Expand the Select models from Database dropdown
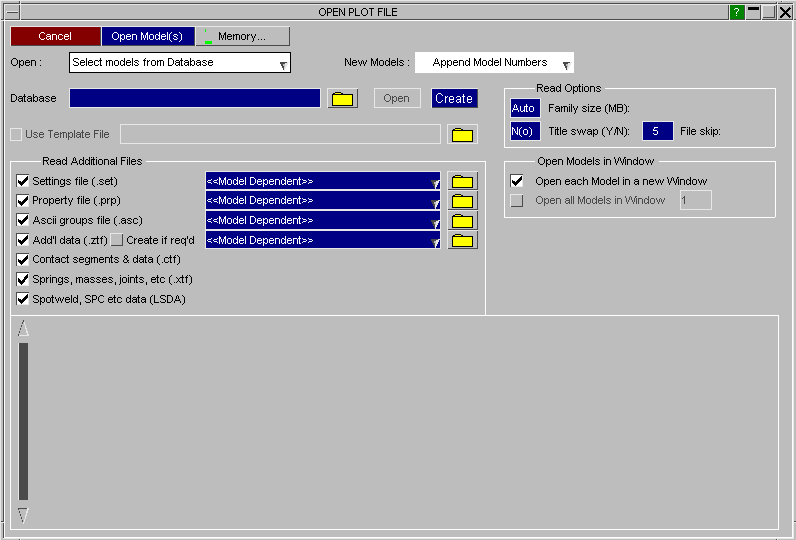796x540 pixels. (180, 63)
